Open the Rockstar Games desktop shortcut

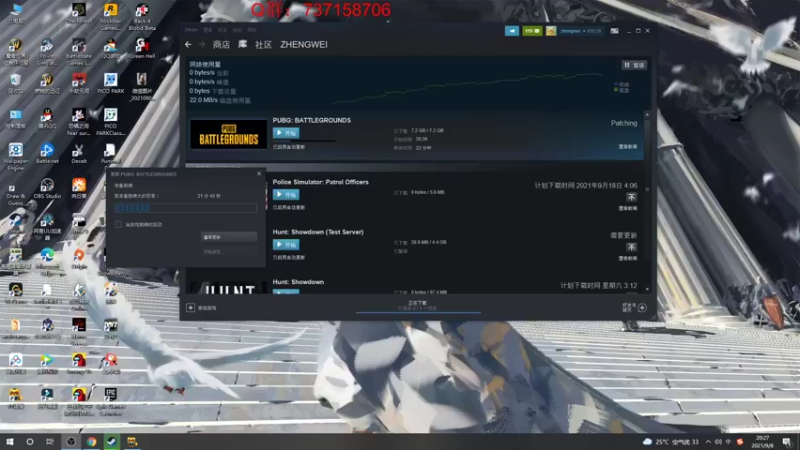(110, 17)
